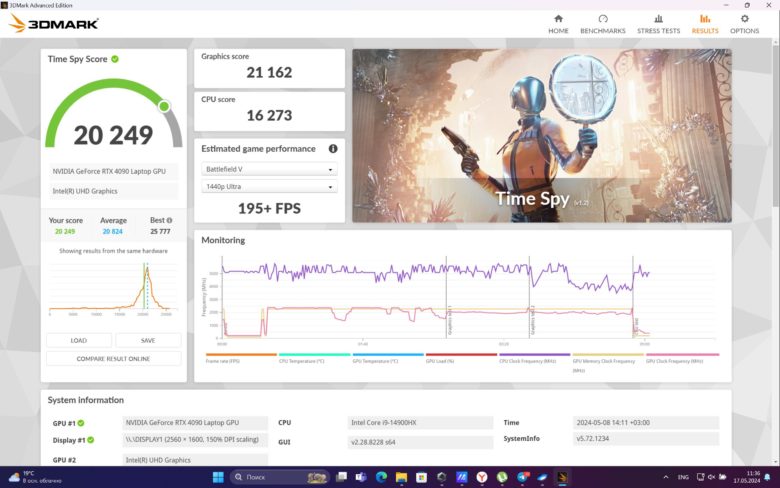
Task: Click the green check next to Display #1
Action: pyautogui.click(x=91, y=440)
